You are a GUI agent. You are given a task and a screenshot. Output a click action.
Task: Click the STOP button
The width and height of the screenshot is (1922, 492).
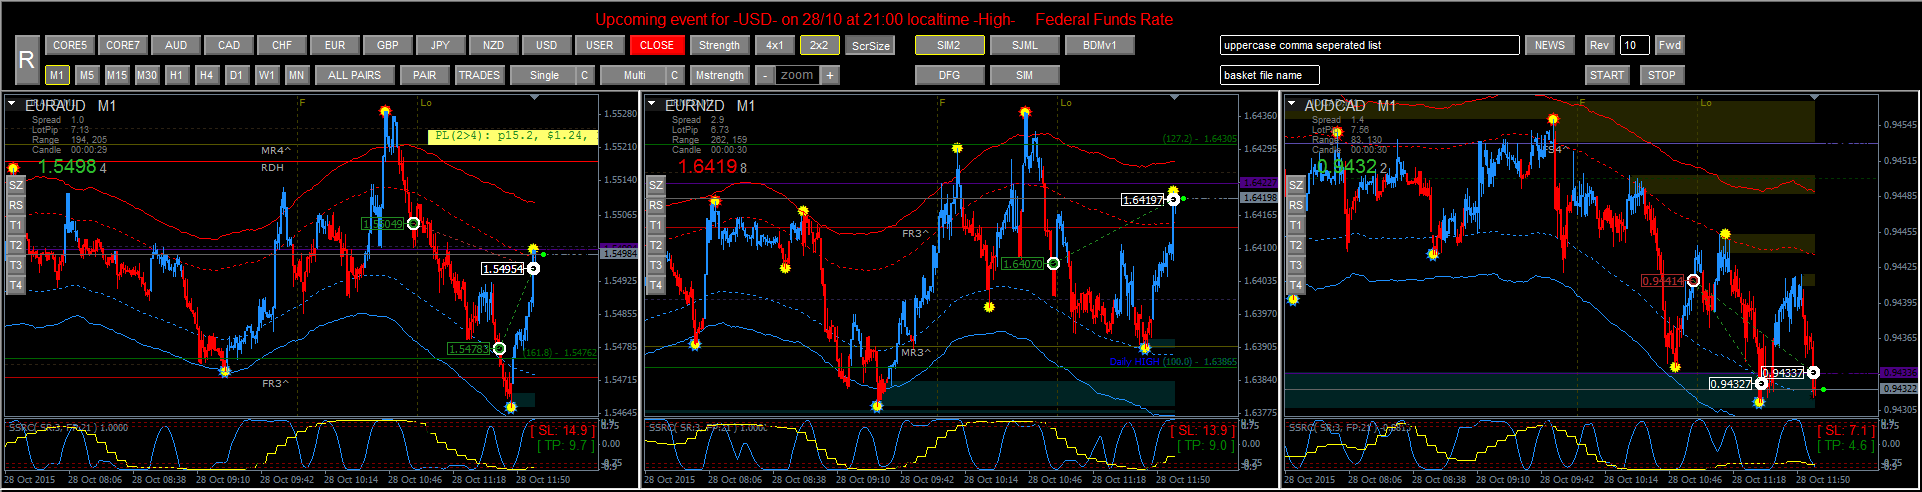click(1662, 75)
